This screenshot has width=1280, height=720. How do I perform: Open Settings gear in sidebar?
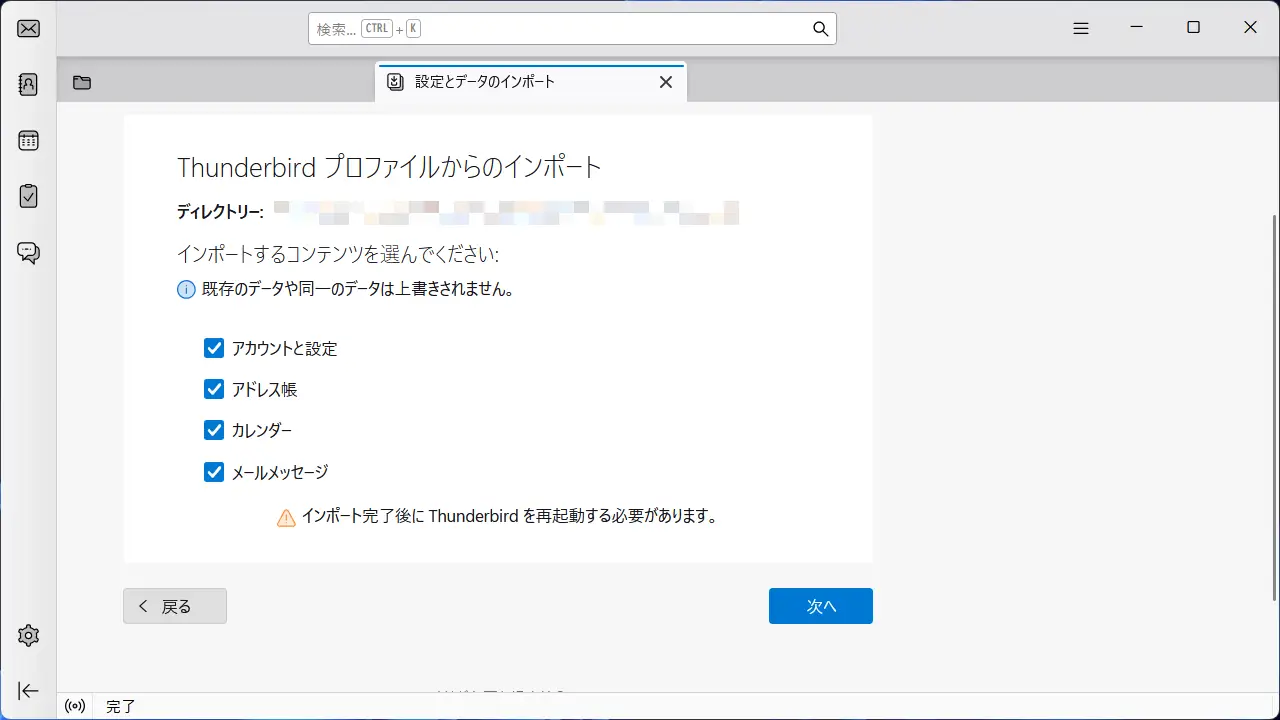coord(28,635)
